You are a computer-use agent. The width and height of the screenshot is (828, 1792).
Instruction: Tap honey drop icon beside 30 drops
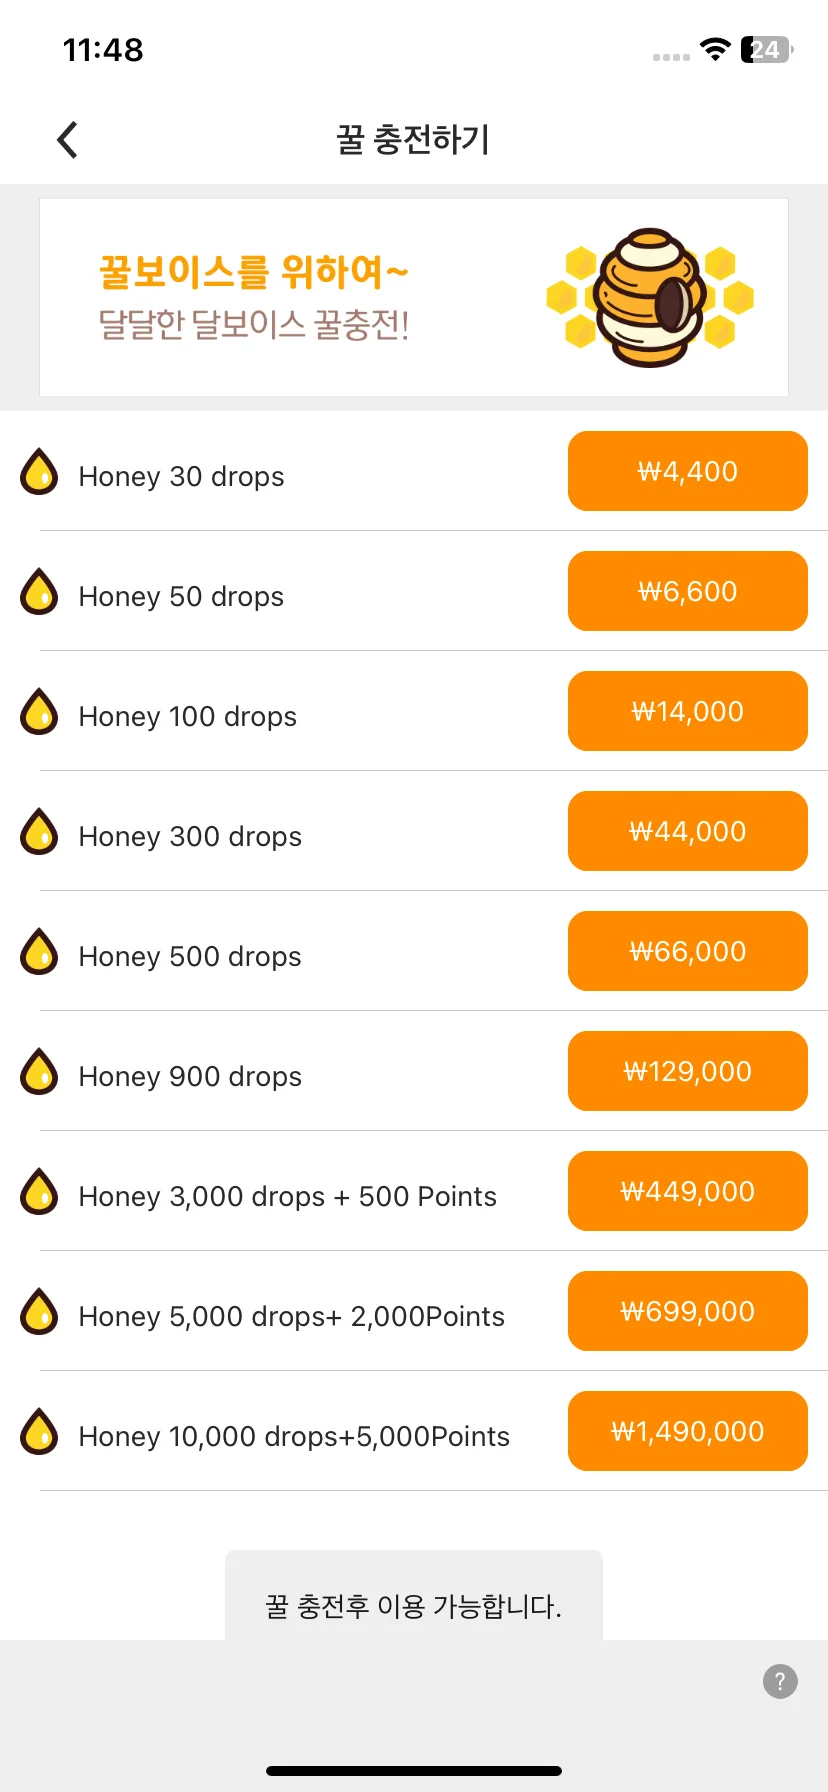tap(39, 471)
